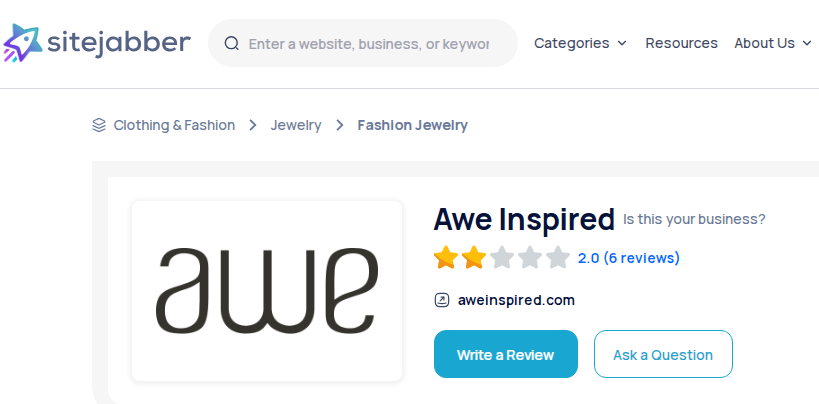The image size is (819, 404).
Task: Click the Is this your business? link
Action: 694,219
